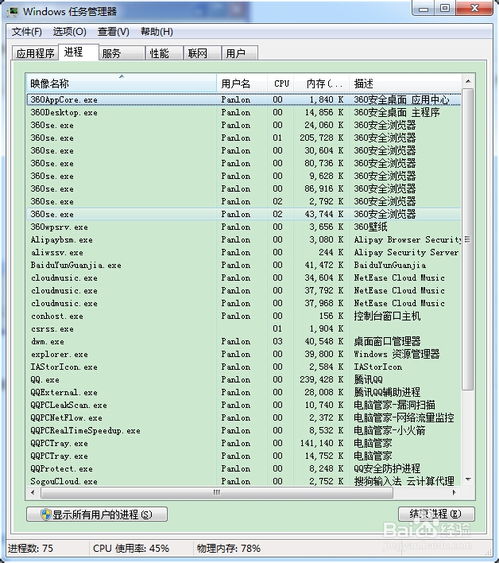Click the horizontal scrollbar thumb
The width and height of the screenshot is (499, 563).
[216, 492]
